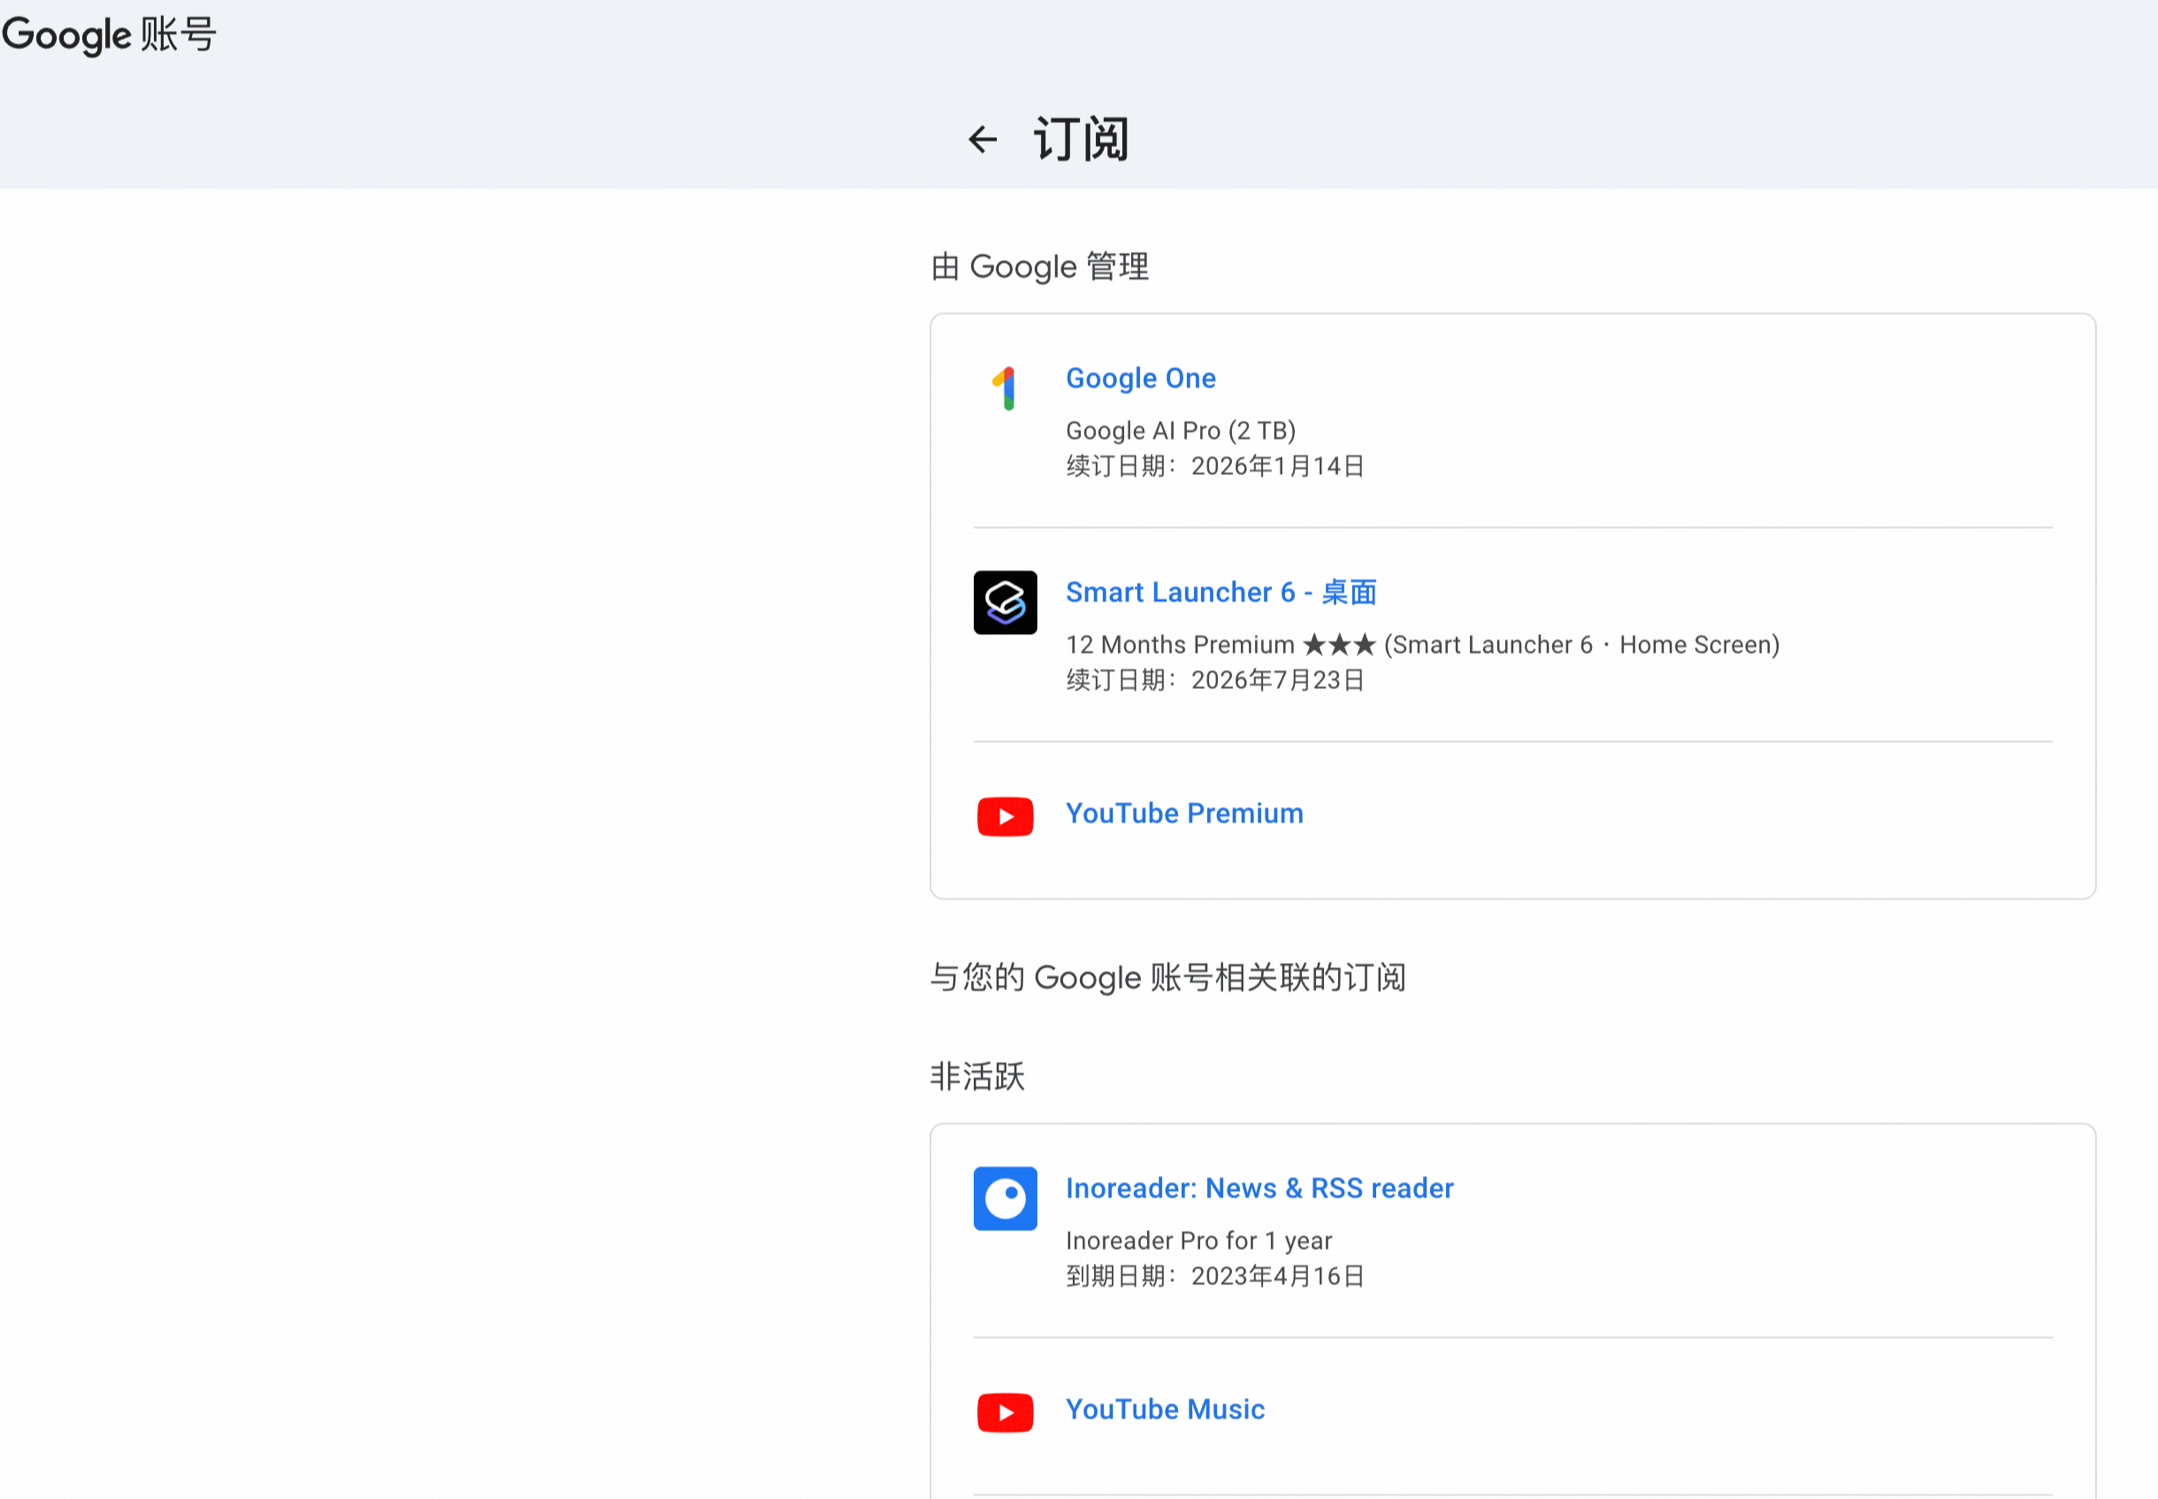Open Inoreader: News & RSS reader link
The image size is (2158, 1499).
tap(1259, 1188)
